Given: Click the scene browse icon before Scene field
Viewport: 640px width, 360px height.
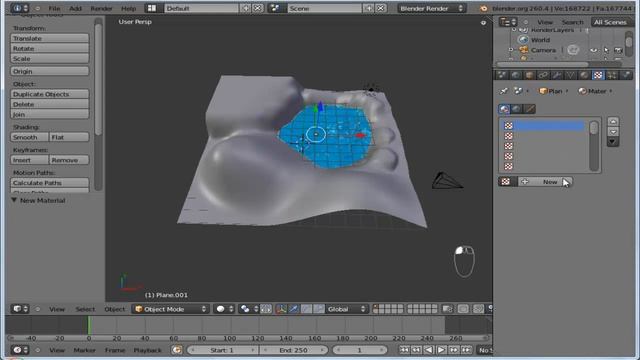Looking at the screenshot, I should 276,8.
